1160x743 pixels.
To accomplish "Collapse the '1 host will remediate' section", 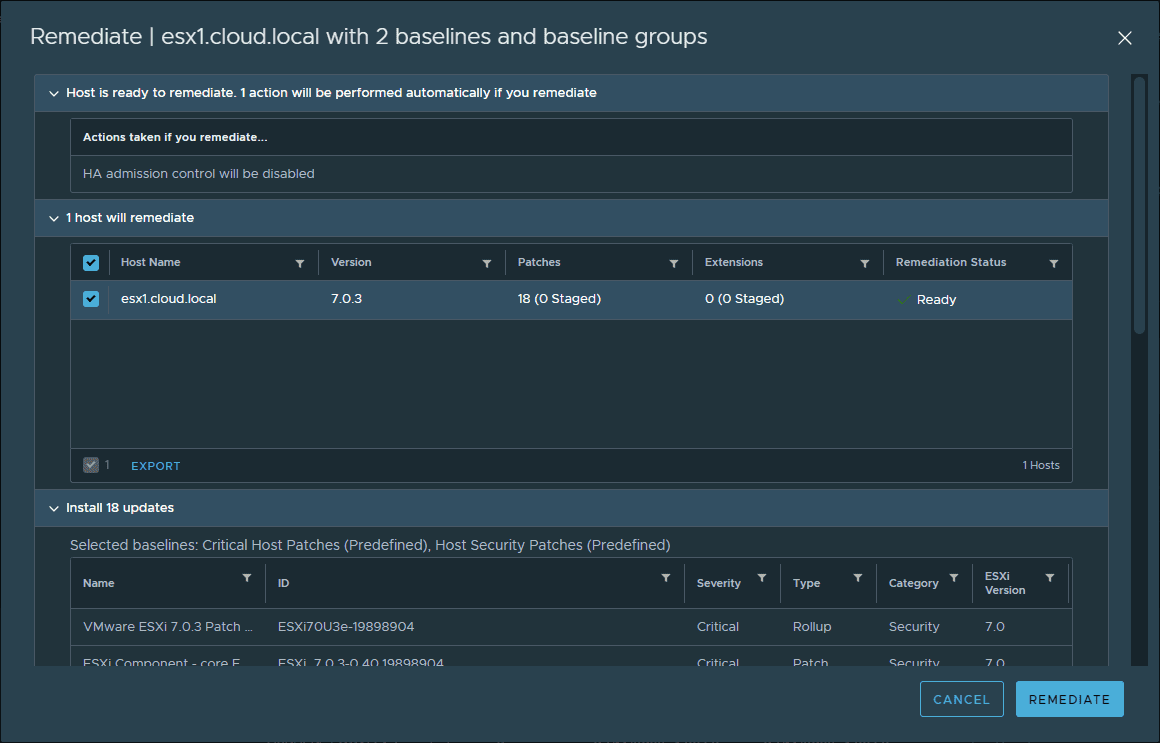I will 54,218.
